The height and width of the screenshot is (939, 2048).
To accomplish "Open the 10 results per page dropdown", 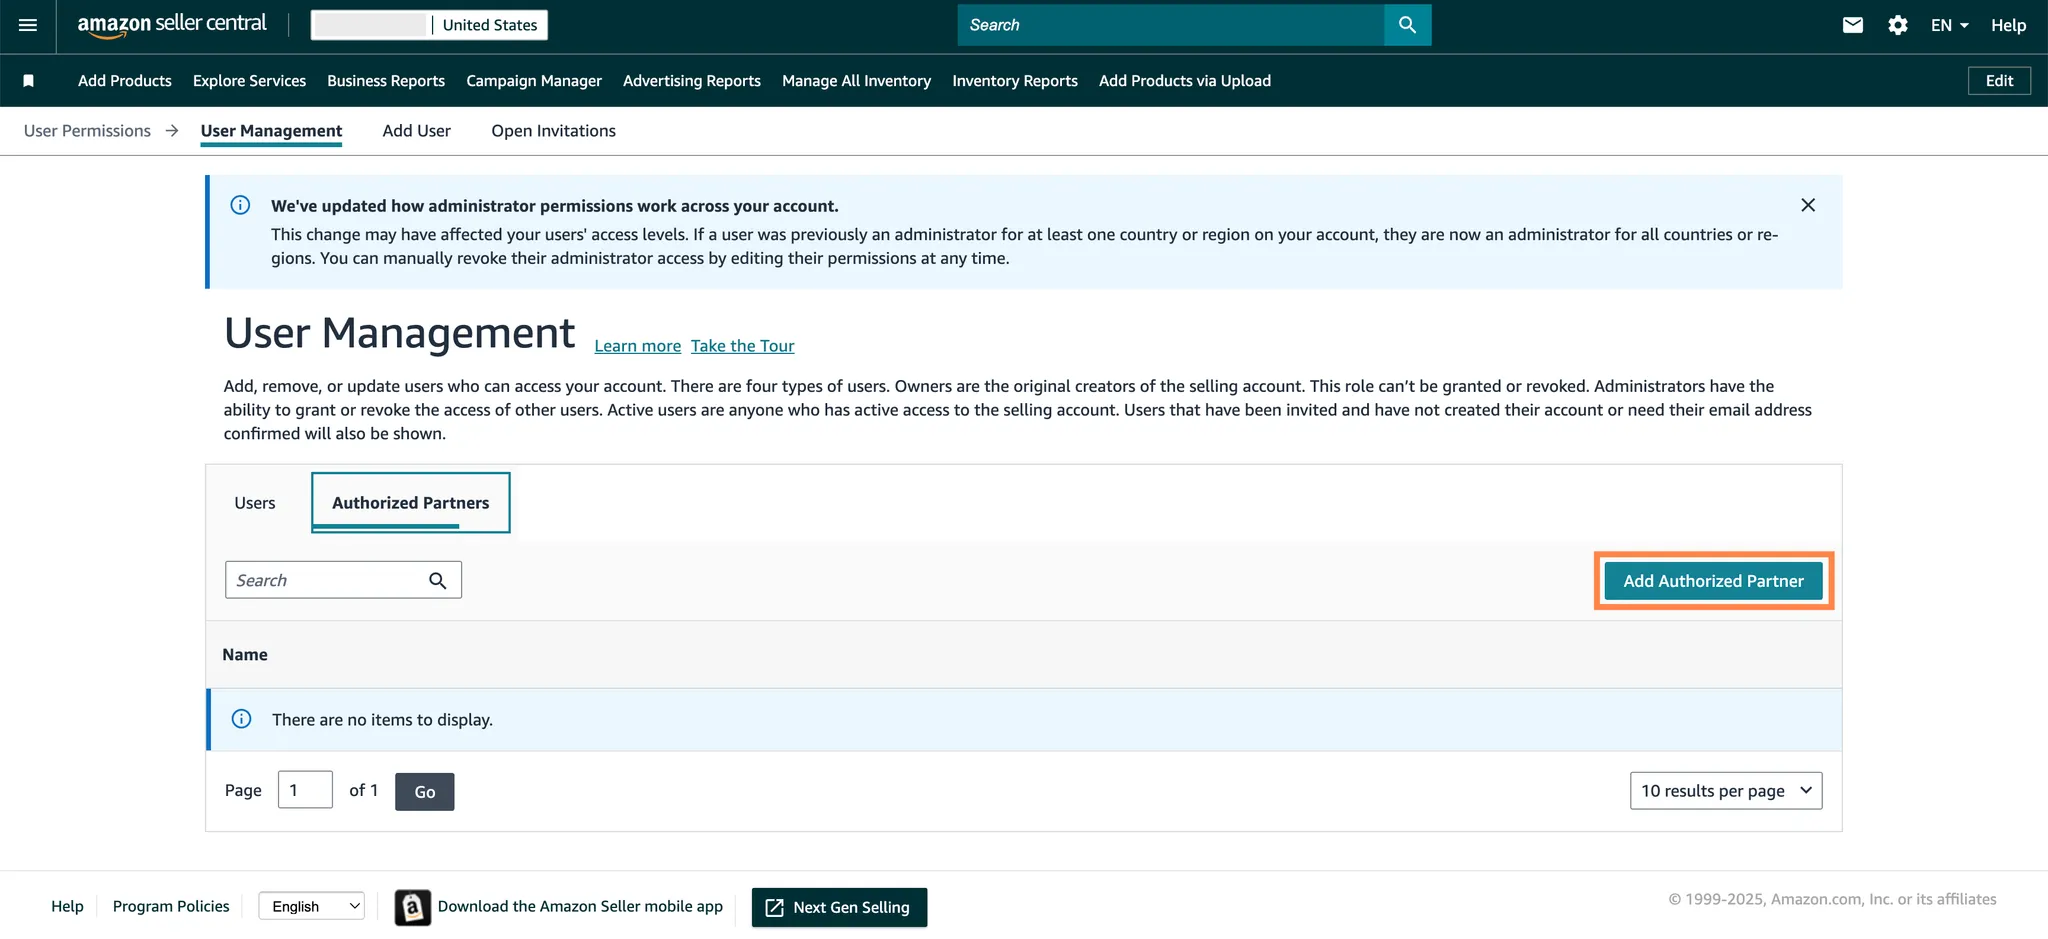I will (1726, 791).
